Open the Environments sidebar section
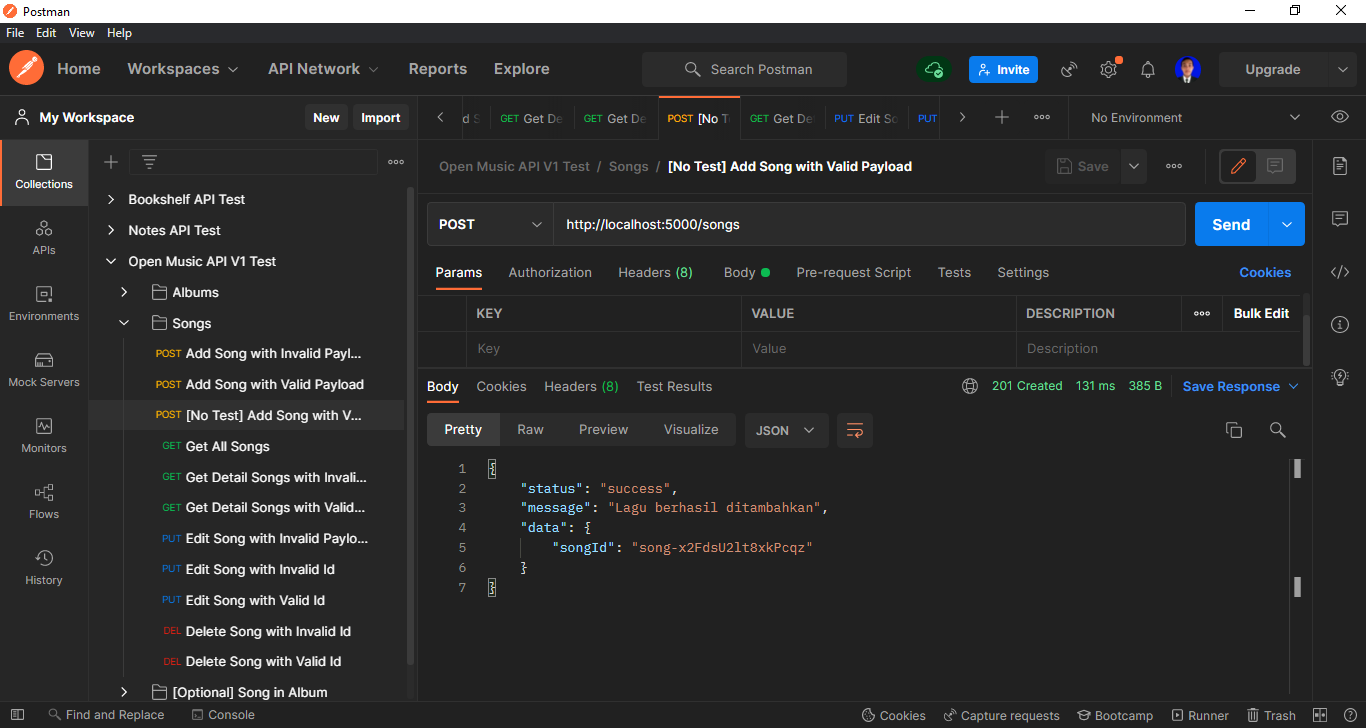 coord(44,304)
